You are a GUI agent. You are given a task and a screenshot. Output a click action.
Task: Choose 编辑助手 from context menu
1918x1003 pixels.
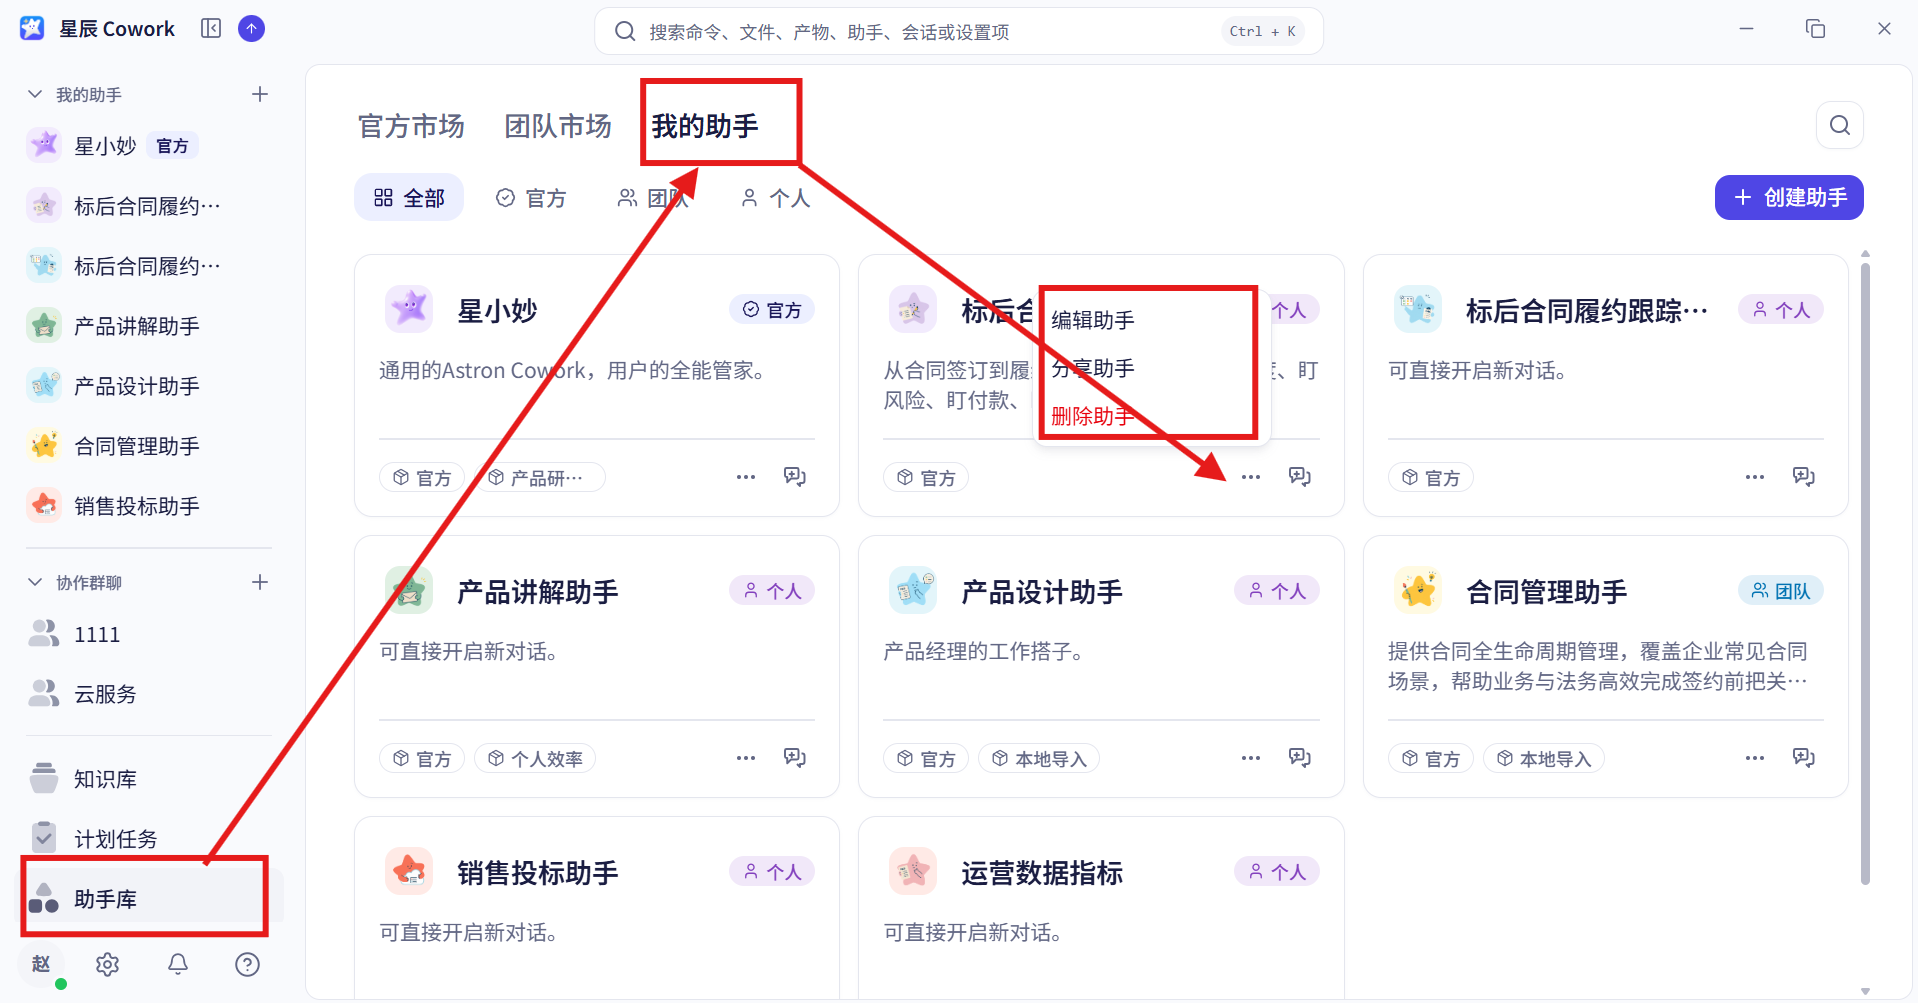1093,320
